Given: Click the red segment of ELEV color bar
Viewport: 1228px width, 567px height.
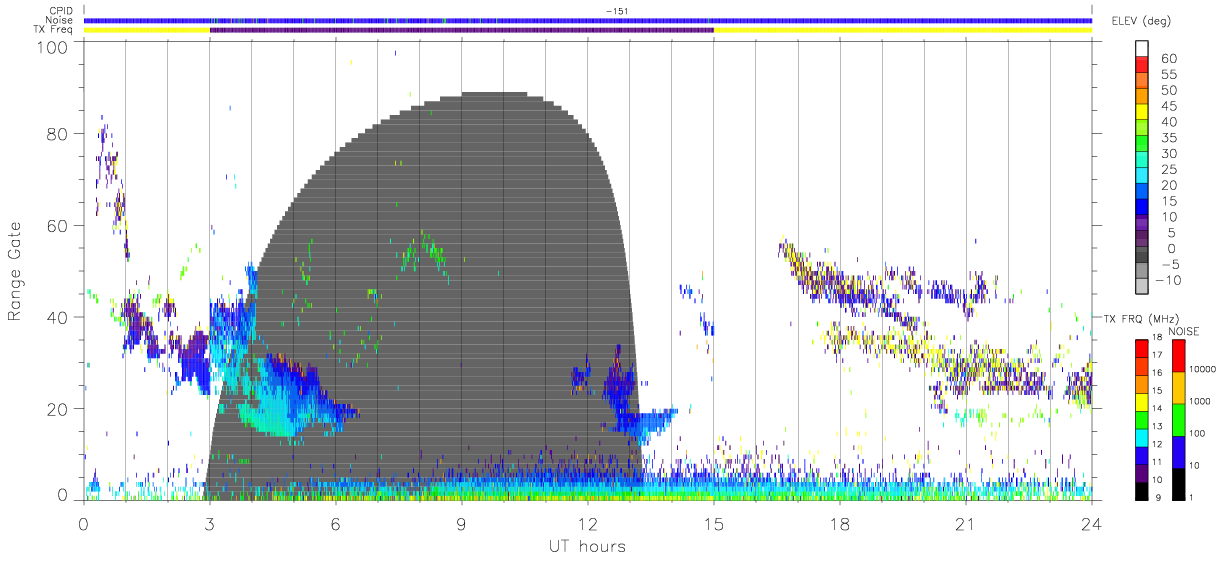Looking at the screenshot, I should (1141, 65).
